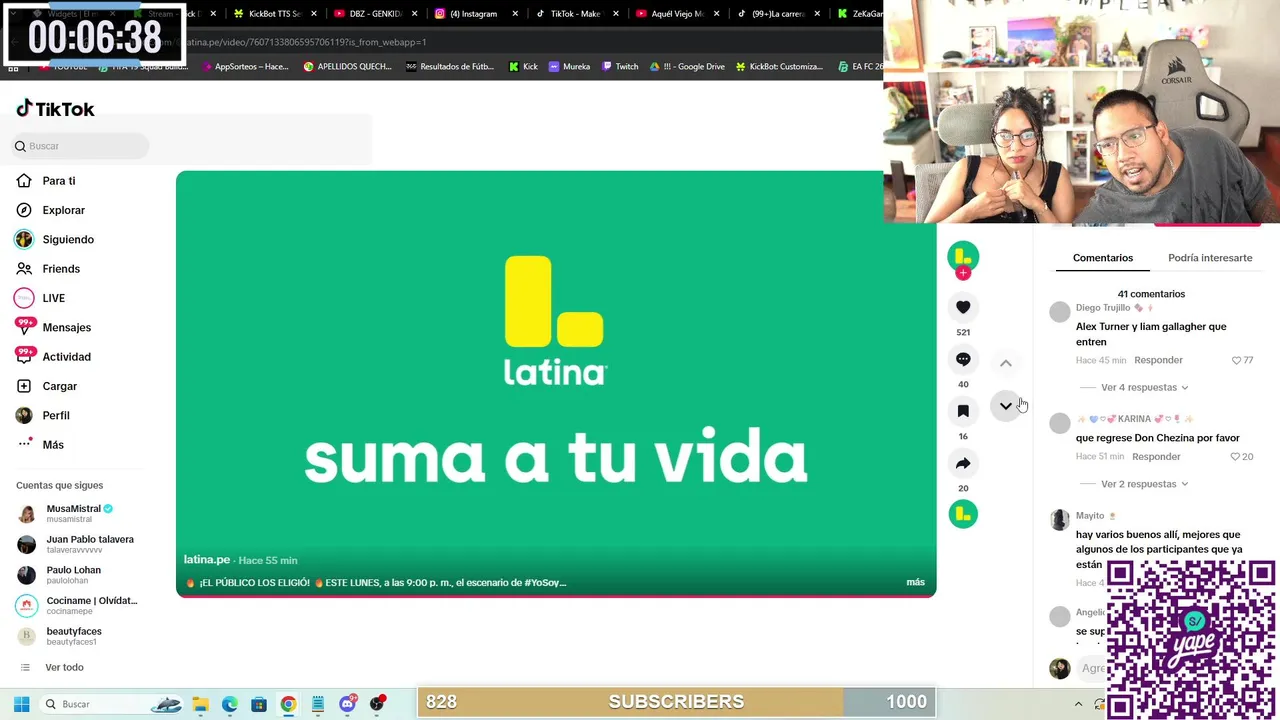Open latina.pe author link on video
The image size is (1280, 720).
coord(207,560)
